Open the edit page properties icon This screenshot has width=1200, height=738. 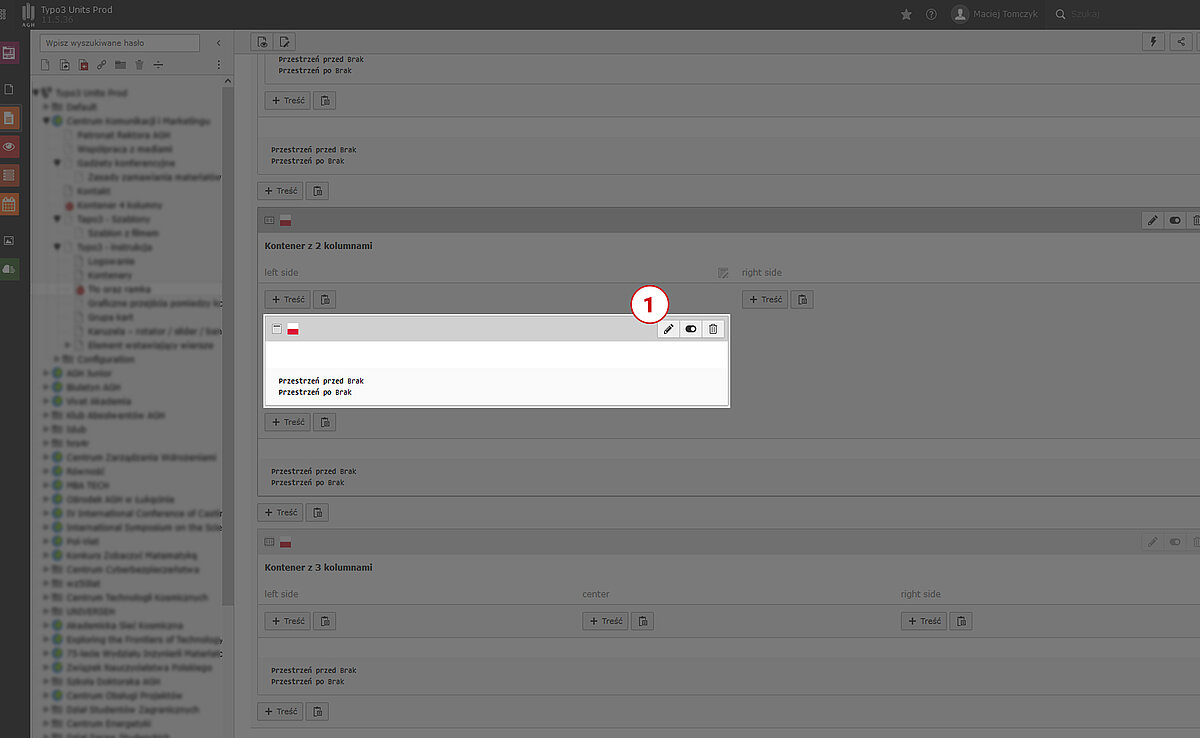pos(285,42)
